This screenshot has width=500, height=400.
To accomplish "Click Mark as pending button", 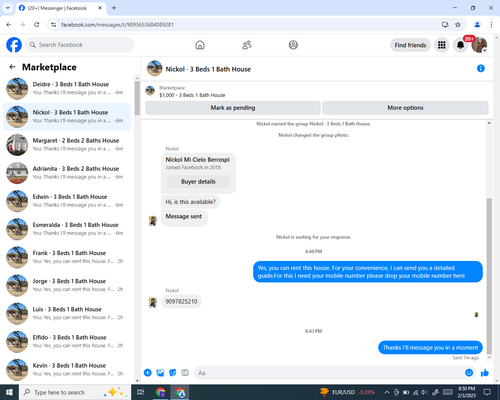I will pos(233,108).
